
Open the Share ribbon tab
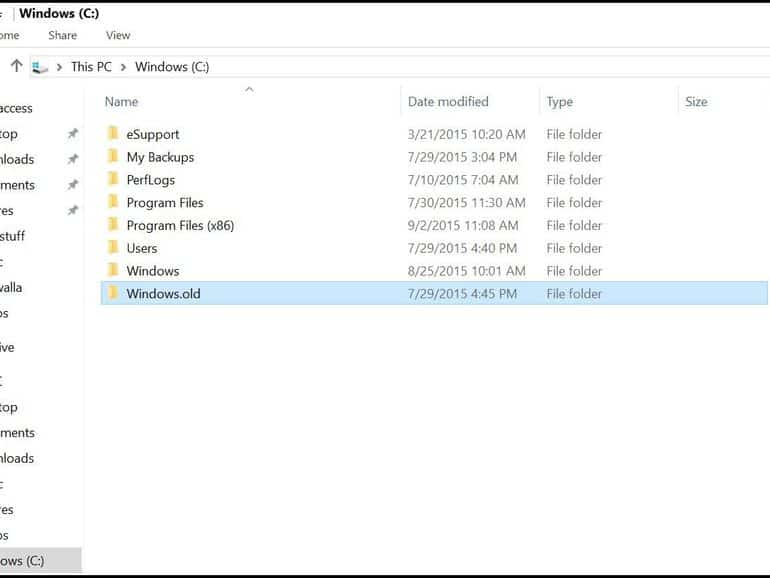click(x=62, y=35)
